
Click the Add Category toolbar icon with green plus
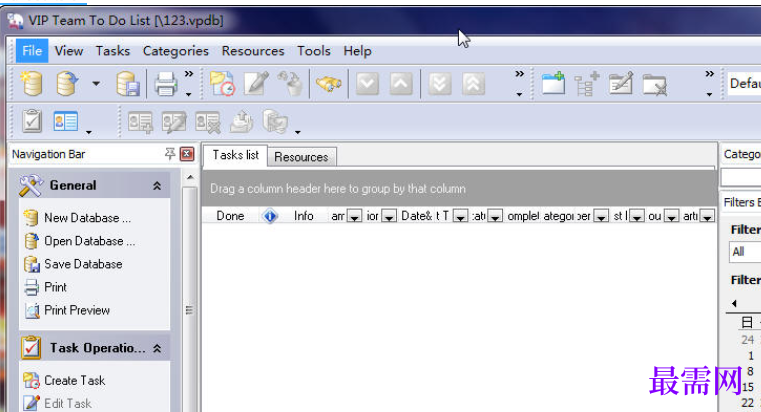553,83
